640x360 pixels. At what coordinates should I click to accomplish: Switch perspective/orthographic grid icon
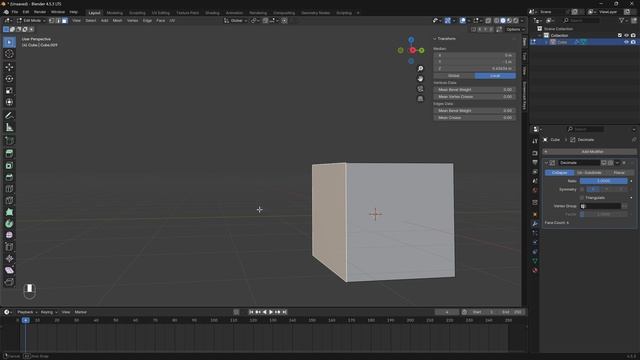420,98
